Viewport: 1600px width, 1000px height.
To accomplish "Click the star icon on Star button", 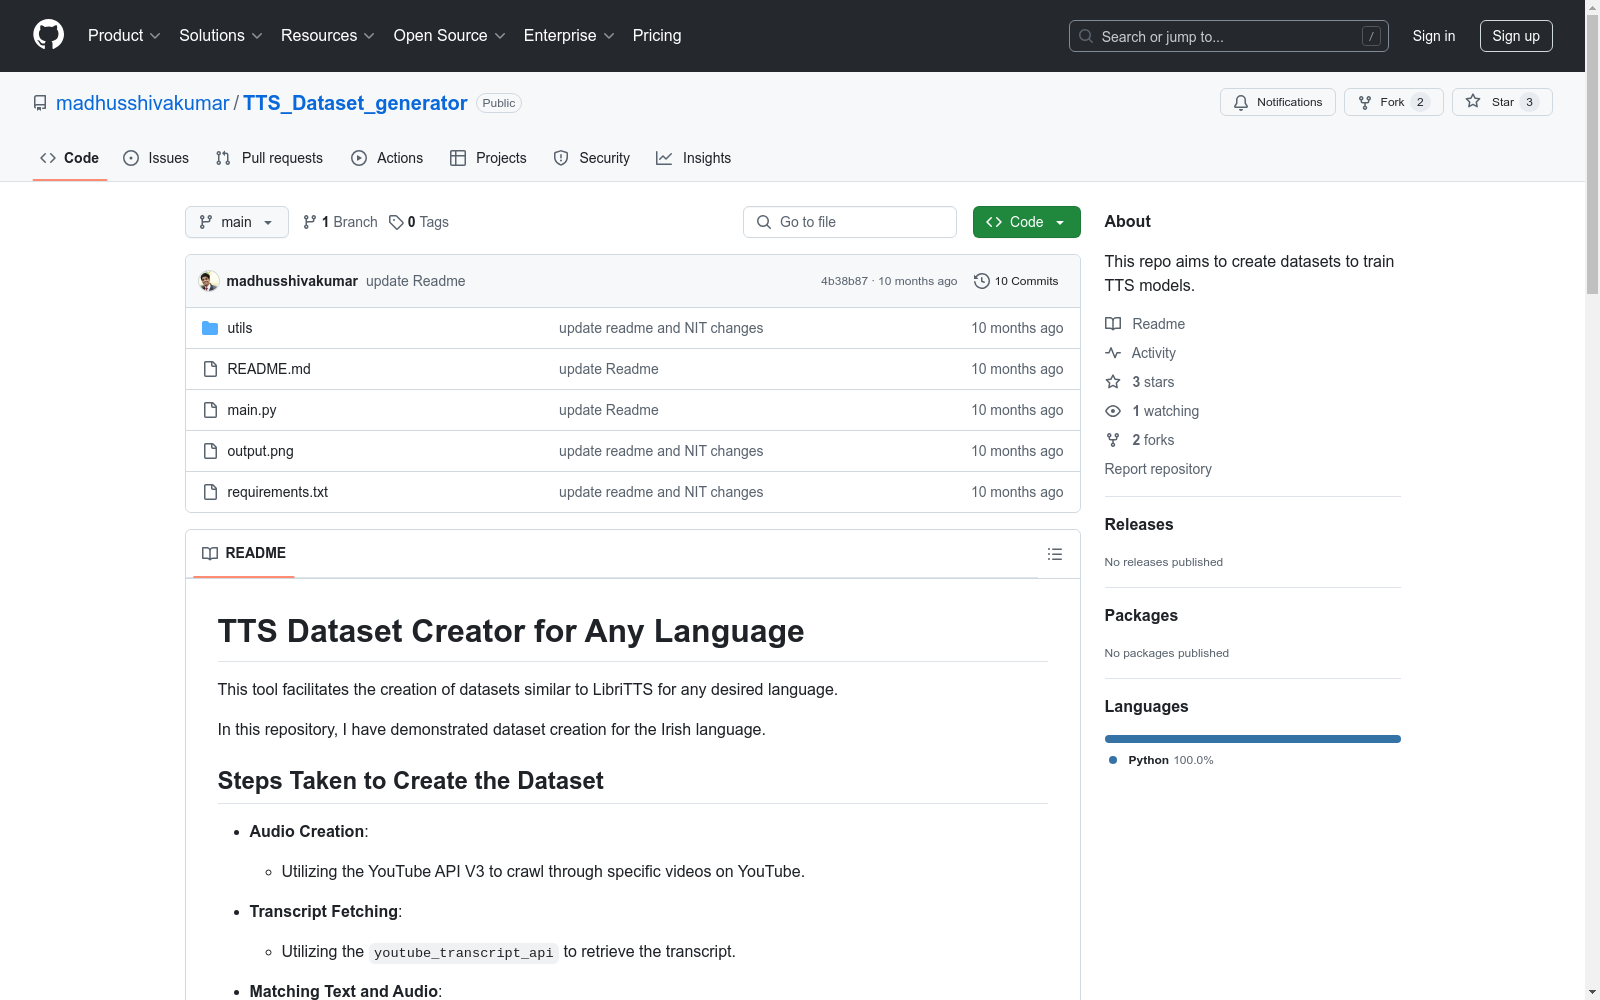I will coord(1473,101).
